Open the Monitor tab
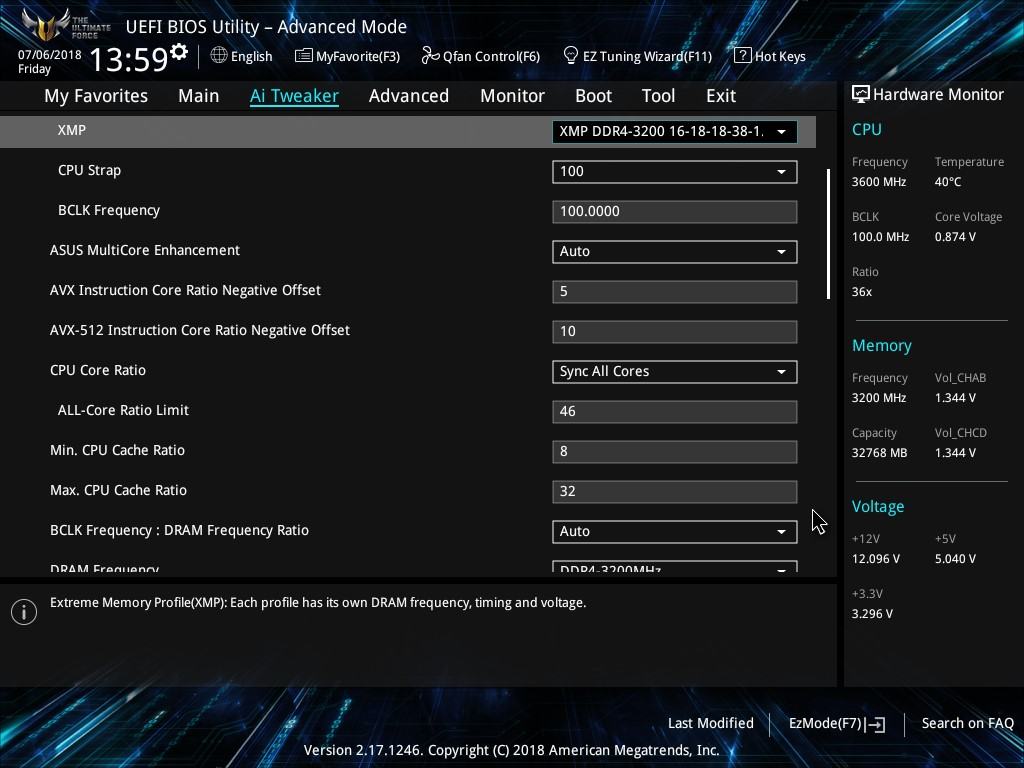Screen dimensions: 1024x768 pyautogui.click(x=513, y=96)
